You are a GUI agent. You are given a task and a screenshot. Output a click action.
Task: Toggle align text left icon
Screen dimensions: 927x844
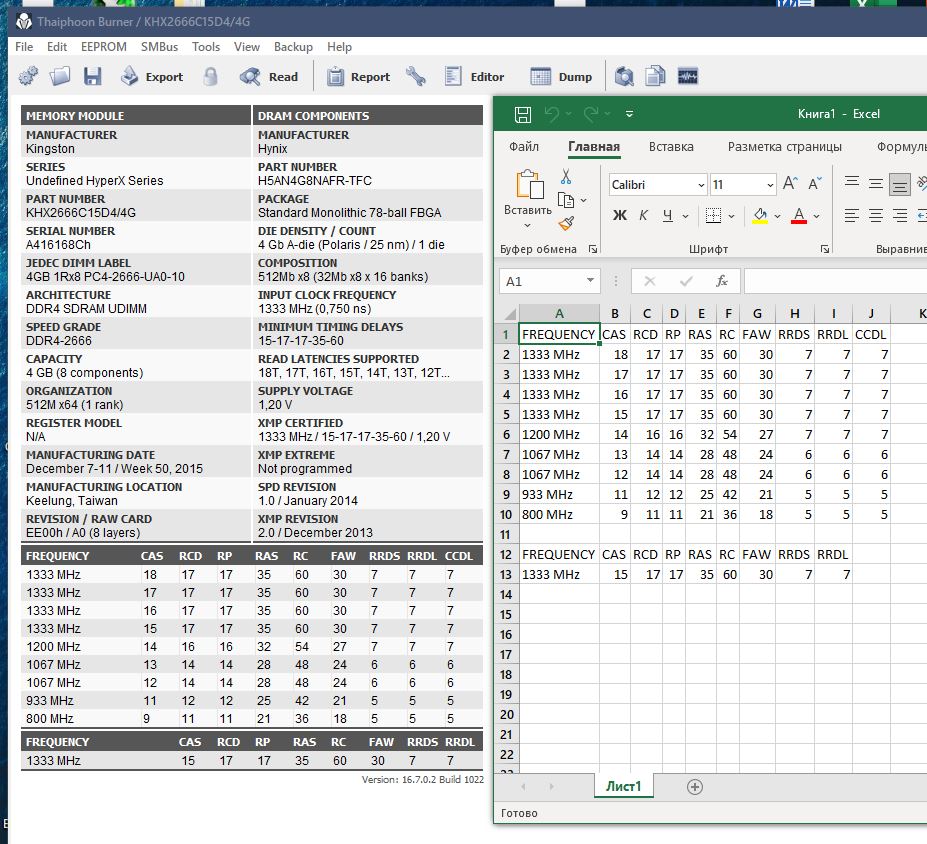pos(852,216)
